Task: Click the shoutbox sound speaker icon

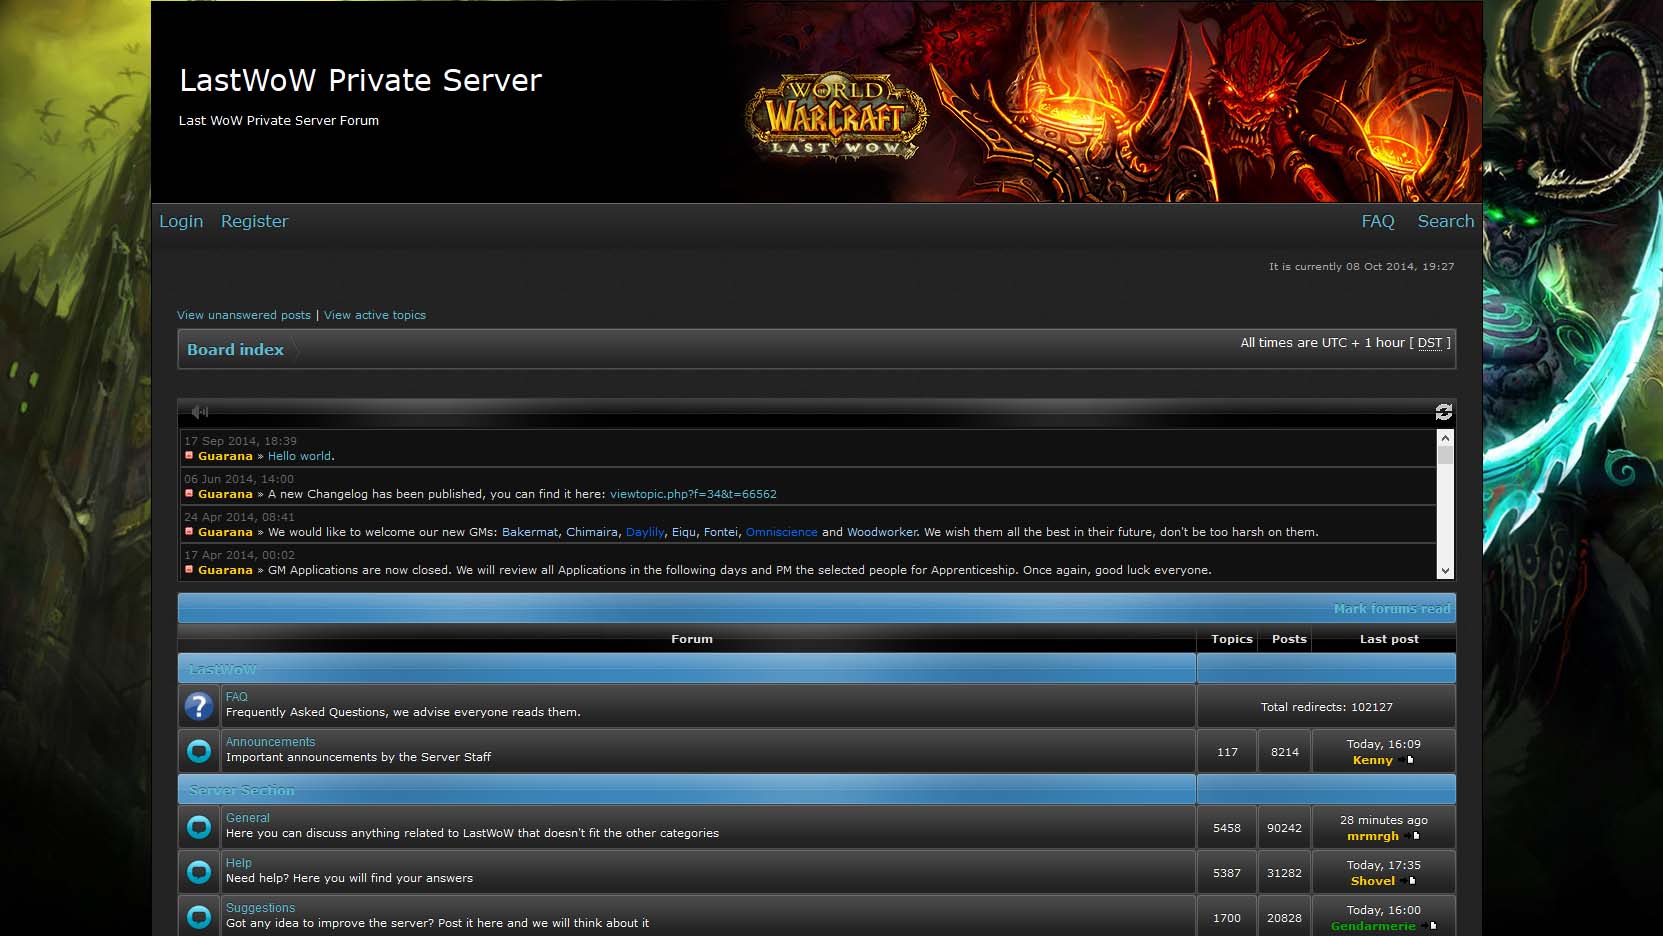Action: point(200,412)
